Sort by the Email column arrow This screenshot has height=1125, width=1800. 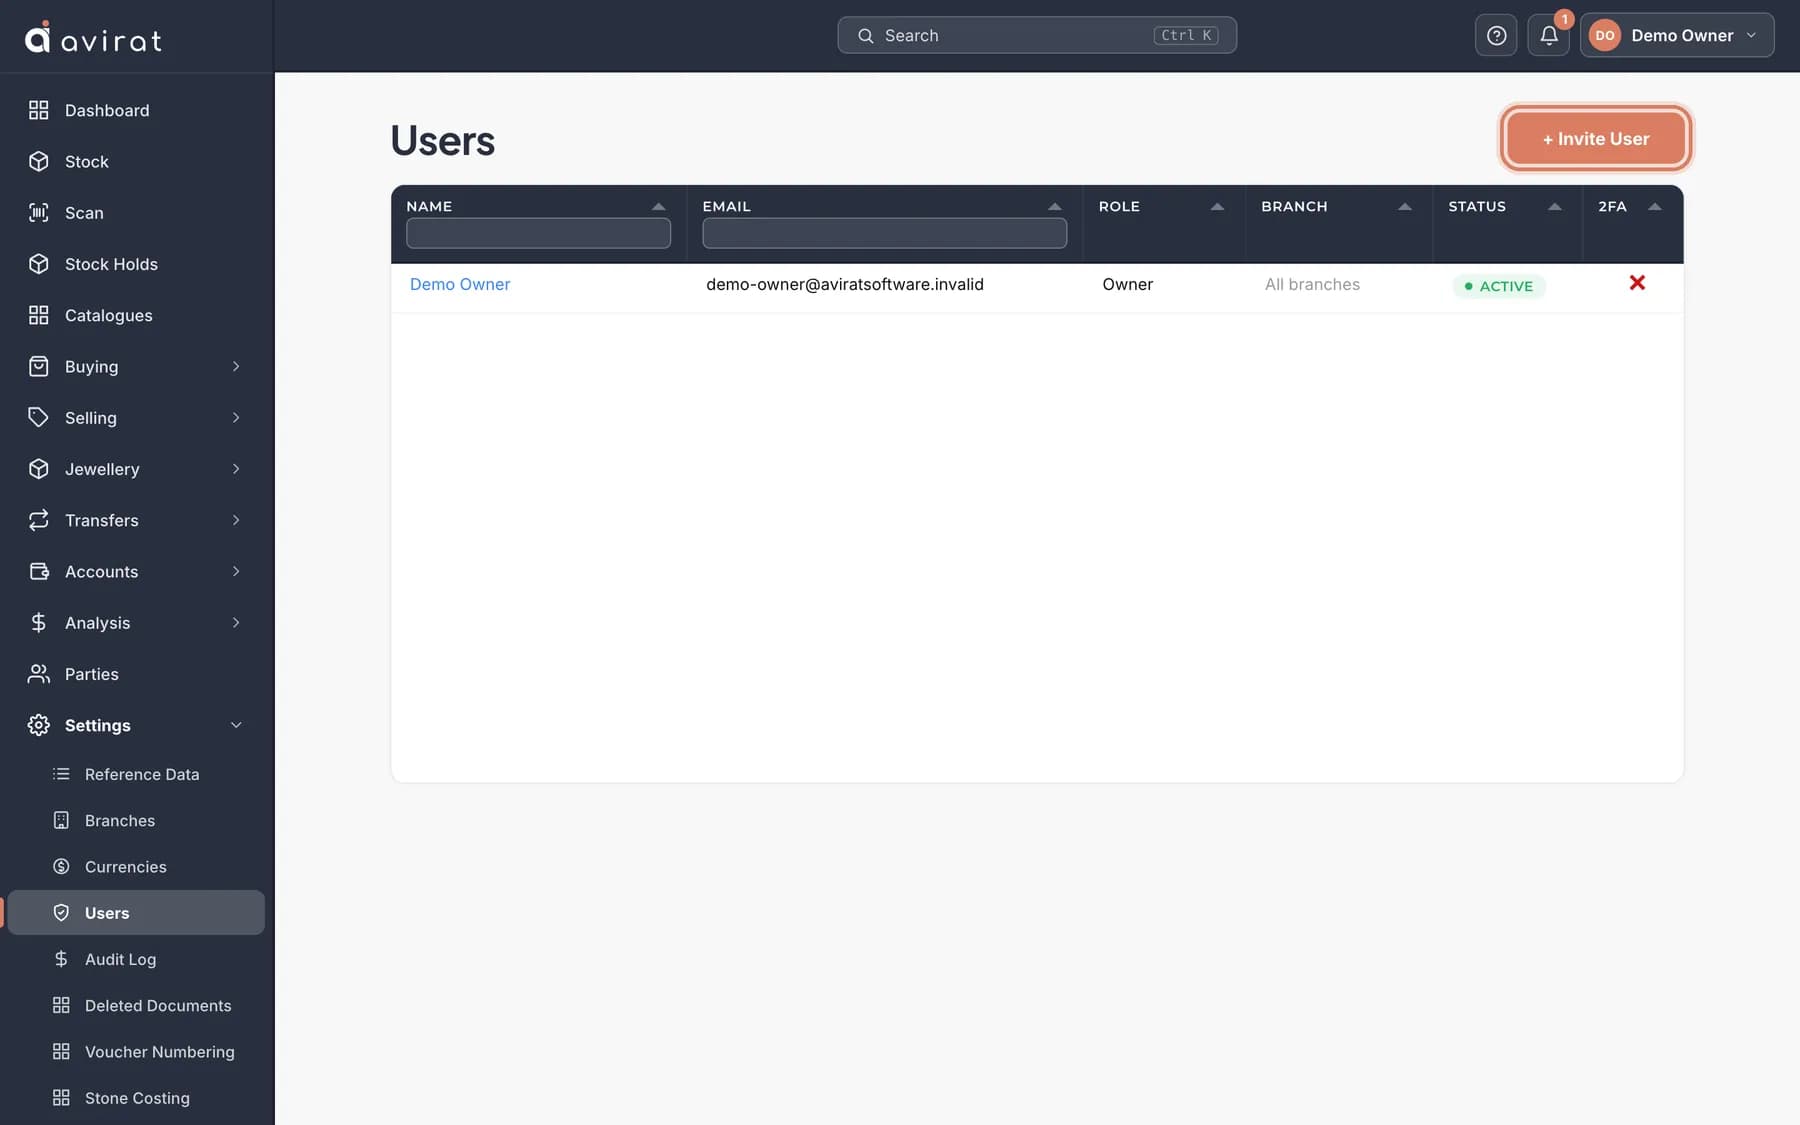tap(1054, 206)
